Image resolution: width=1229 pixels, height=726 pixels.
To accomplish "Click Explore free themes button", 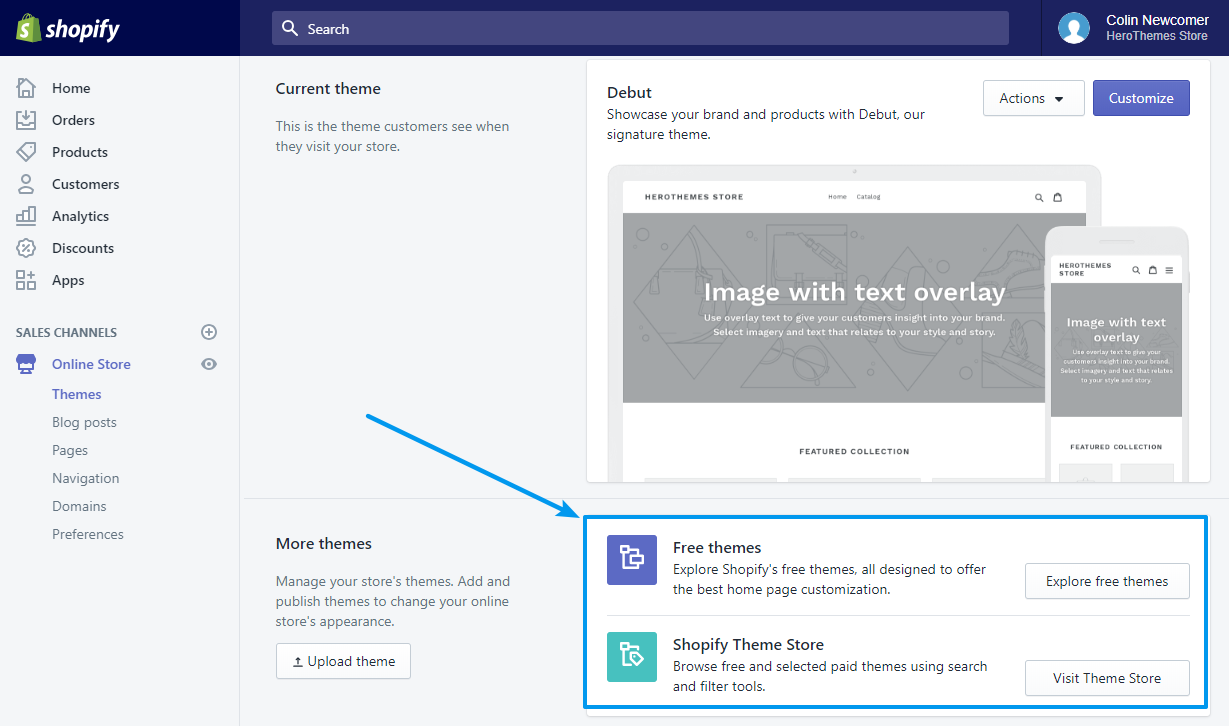I will tap(1107, 581).
